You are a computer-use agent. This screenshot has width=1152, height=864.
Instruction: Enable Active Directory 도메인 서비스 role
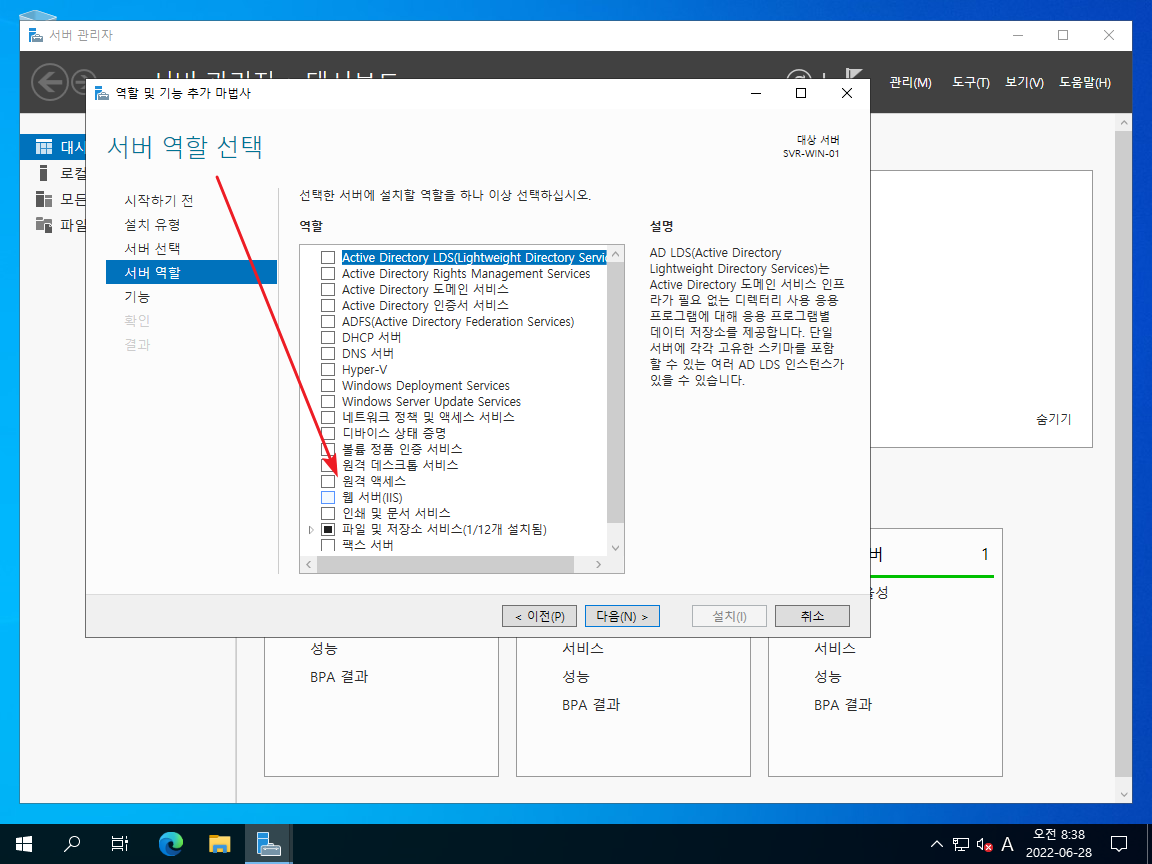[x=328, y=289]
